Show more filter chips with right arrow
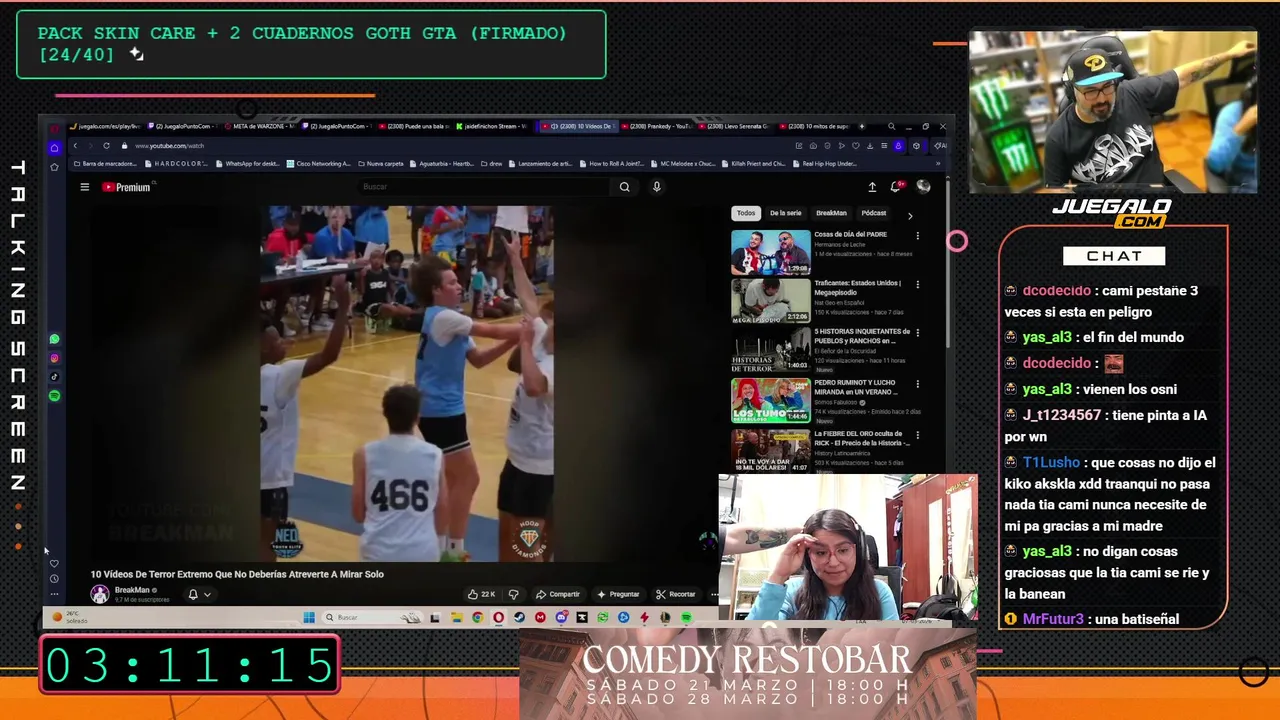This screenshot has width=1280, height=720. pos(910,214)
